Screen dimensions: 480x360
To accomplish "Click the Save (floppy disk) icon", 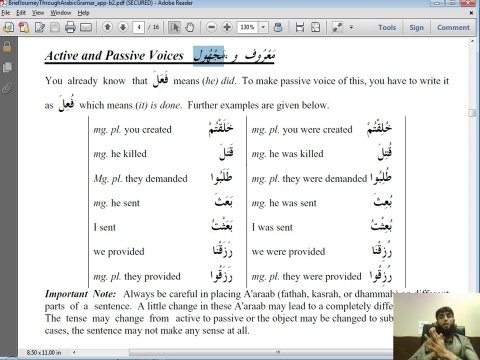I will click(x=55, y=27).
